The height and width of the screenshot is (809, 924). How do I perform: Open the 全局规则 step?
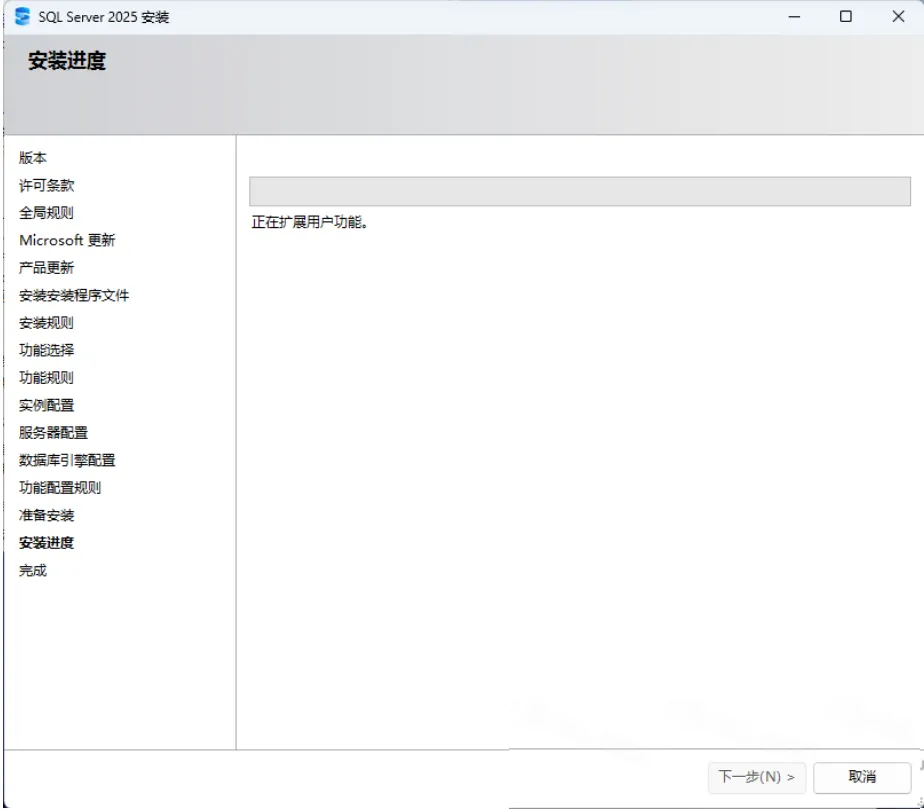pyautogui.click(x=46, y=213)
